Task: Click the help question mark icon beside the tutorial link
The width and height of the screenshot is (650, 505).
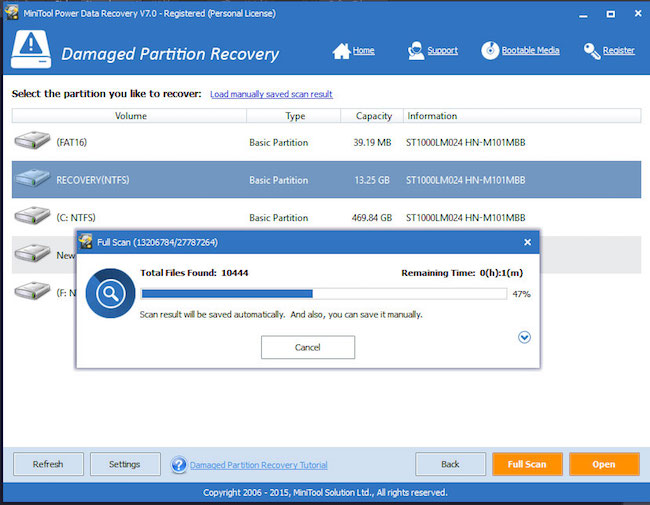Action: (179, 465)
